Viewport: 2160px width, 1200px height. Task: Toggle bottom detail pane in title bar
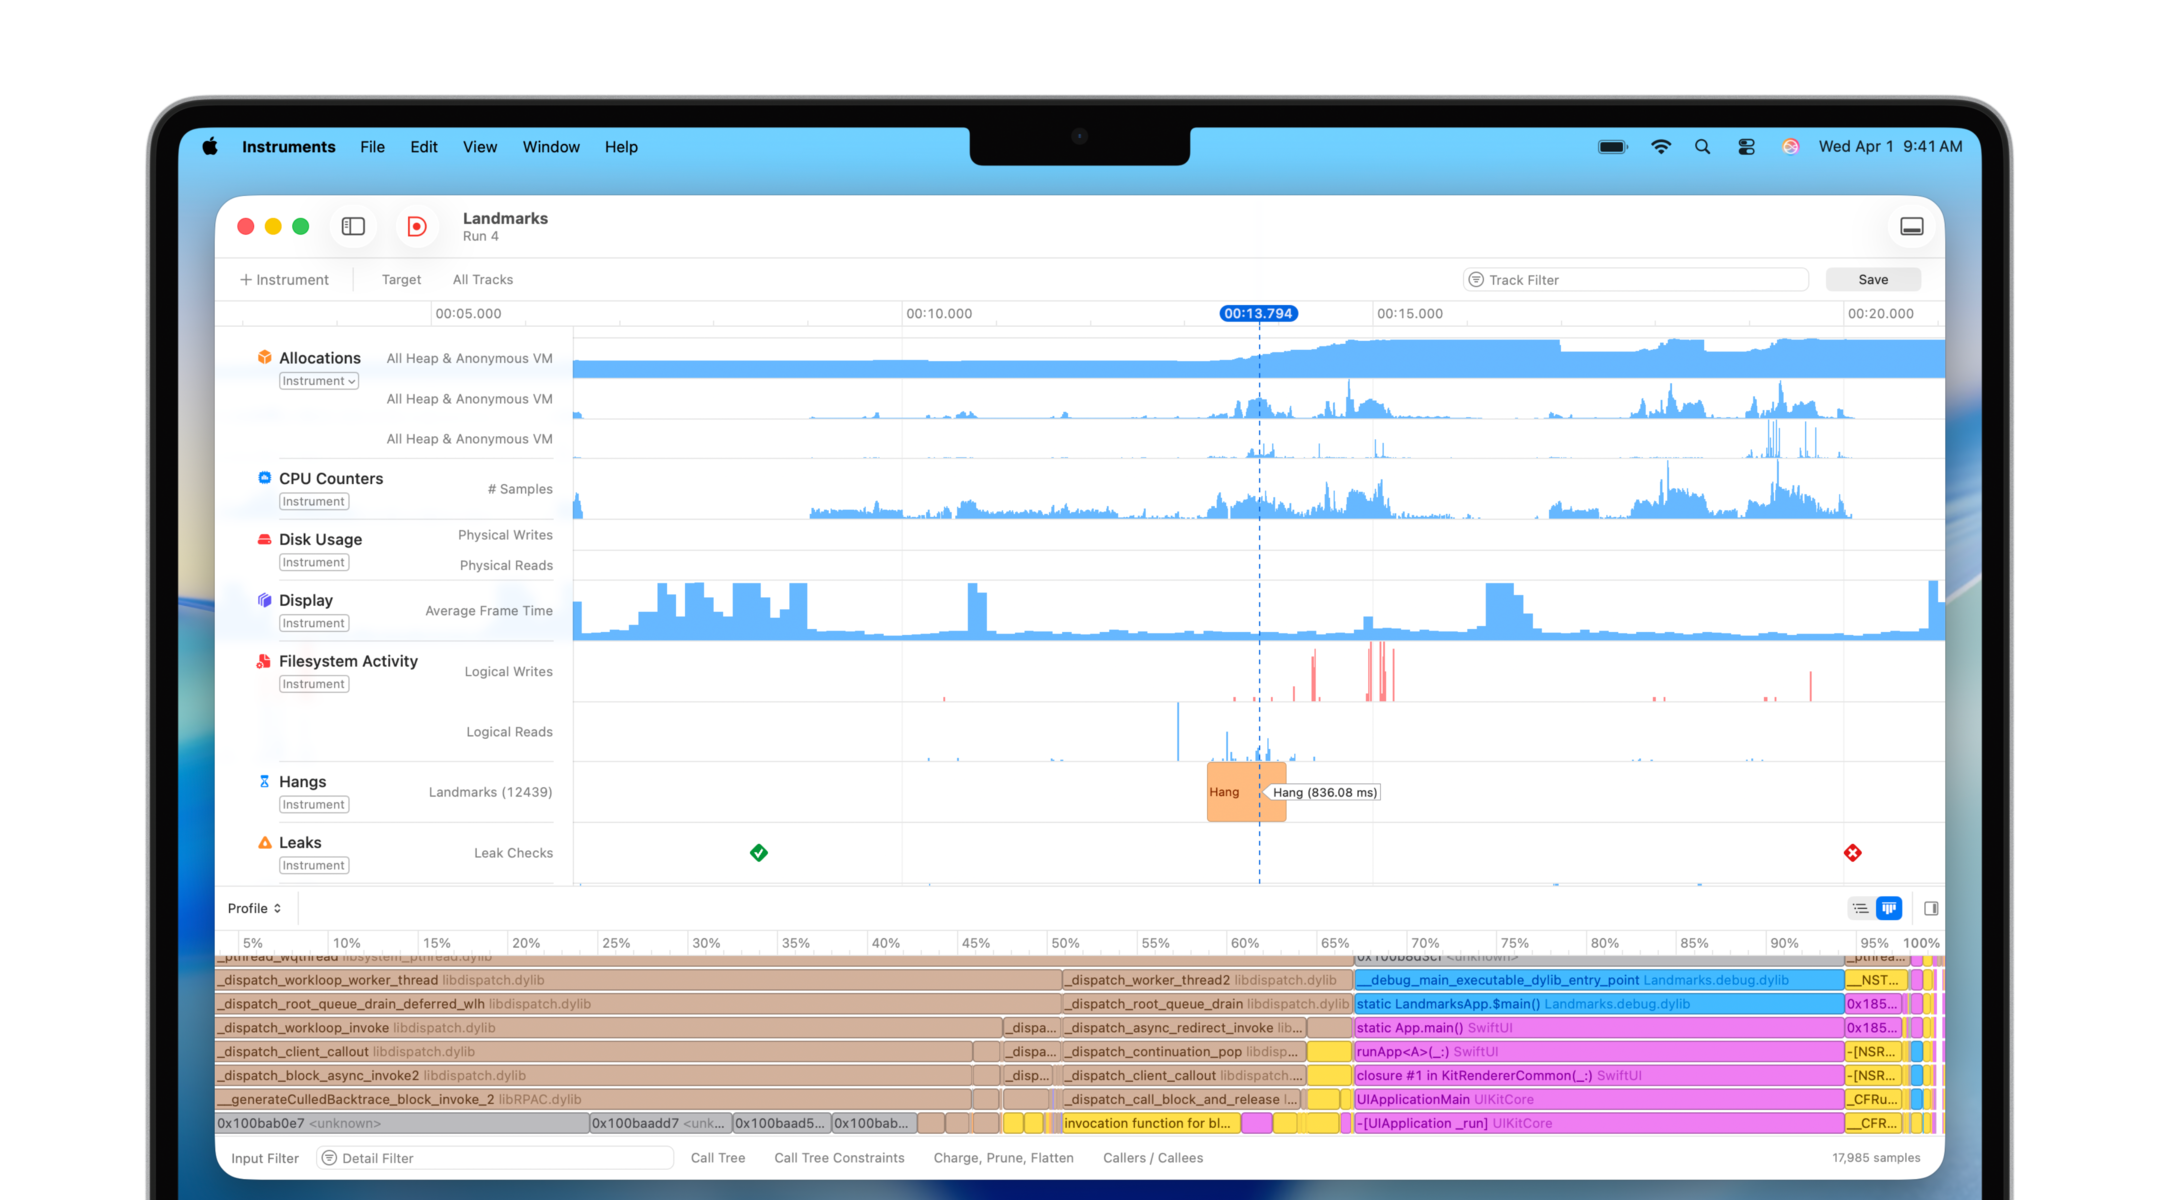pos(1911,227)
